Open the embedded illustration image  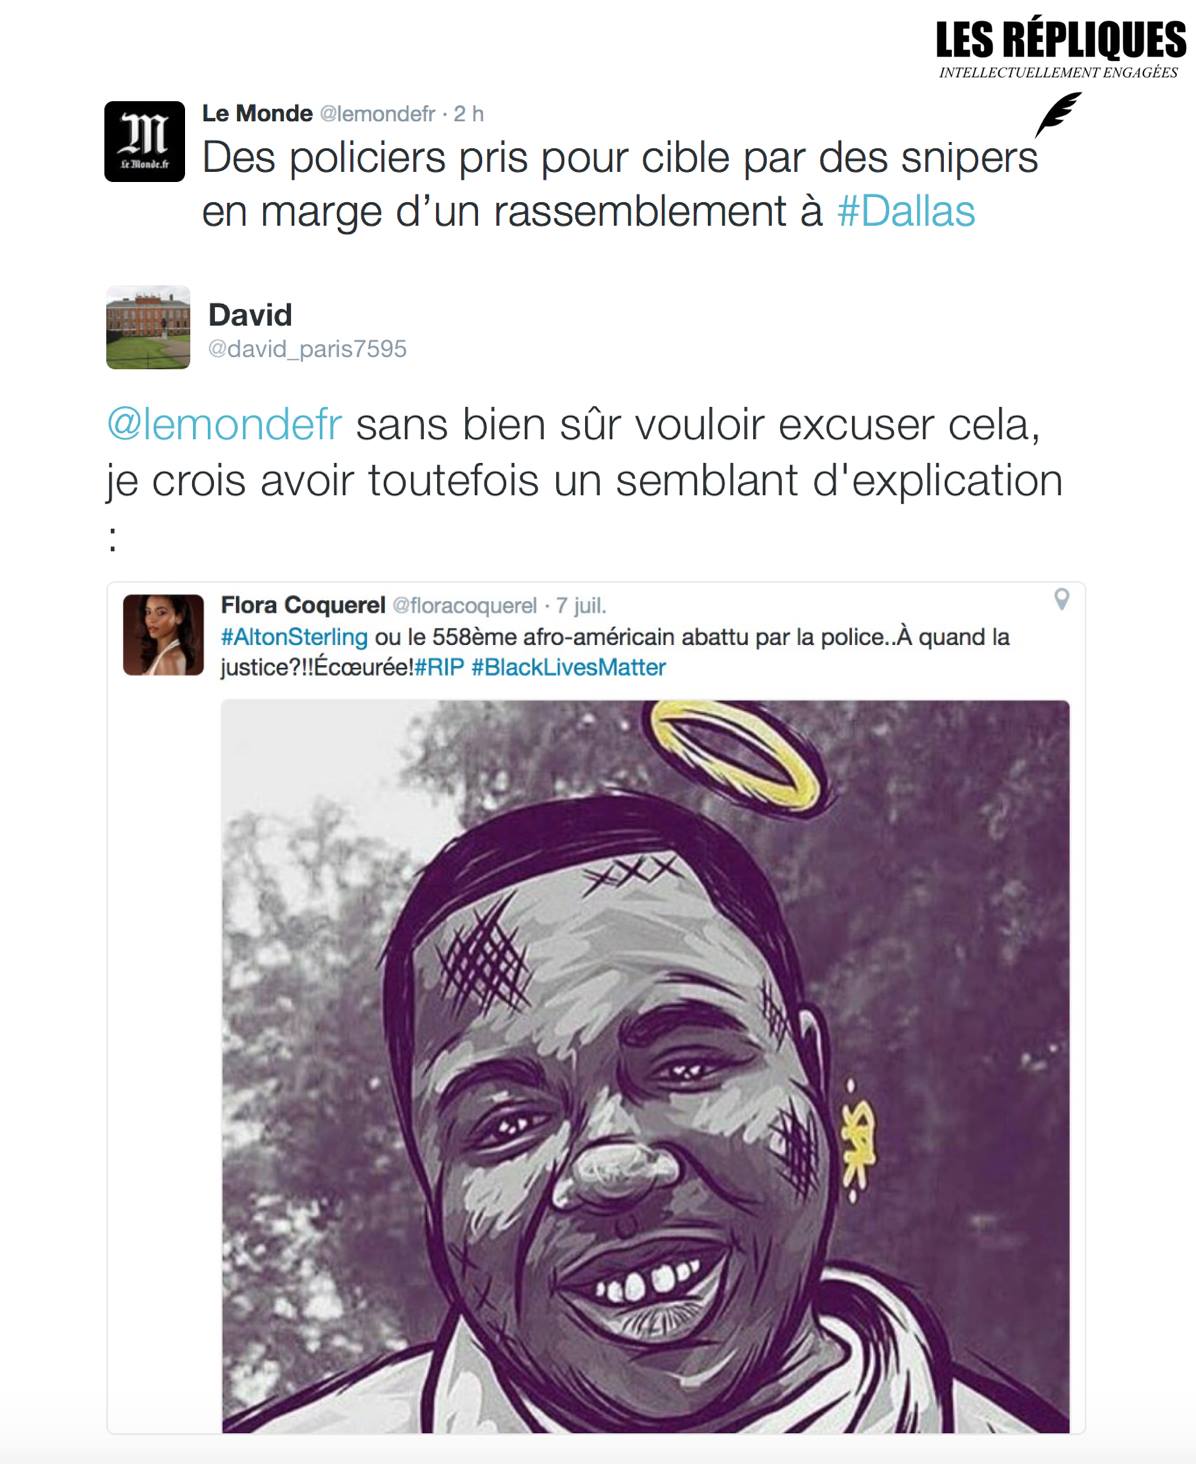click(645, 1066)
